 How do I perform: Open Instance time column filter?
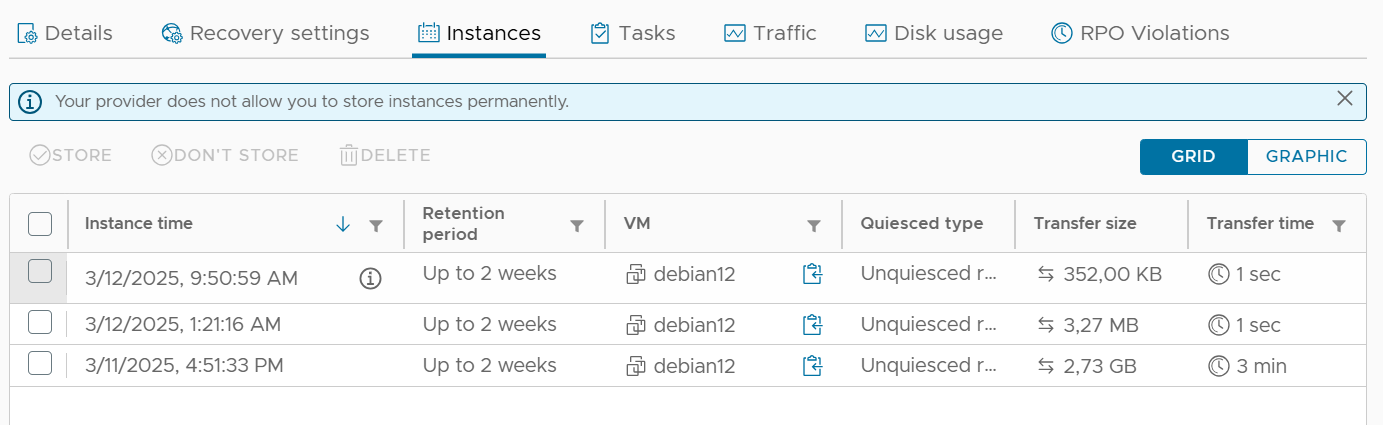376,226
